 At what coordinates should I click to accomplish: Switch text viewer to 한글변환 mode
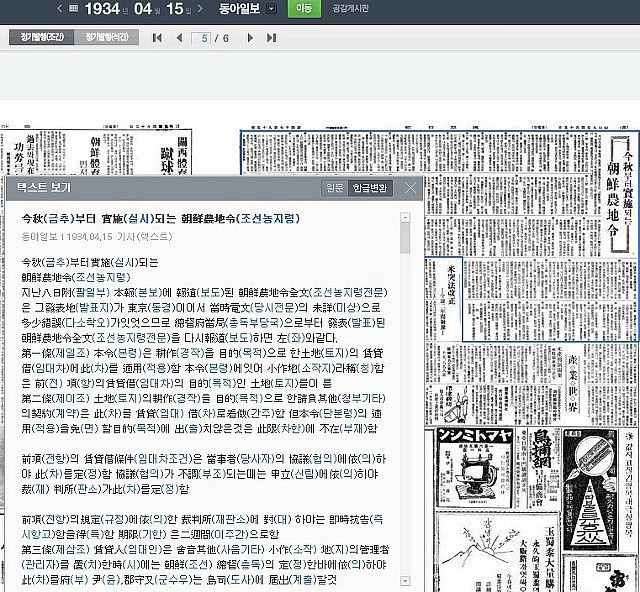pyautogui.click(x=370, y=188)
